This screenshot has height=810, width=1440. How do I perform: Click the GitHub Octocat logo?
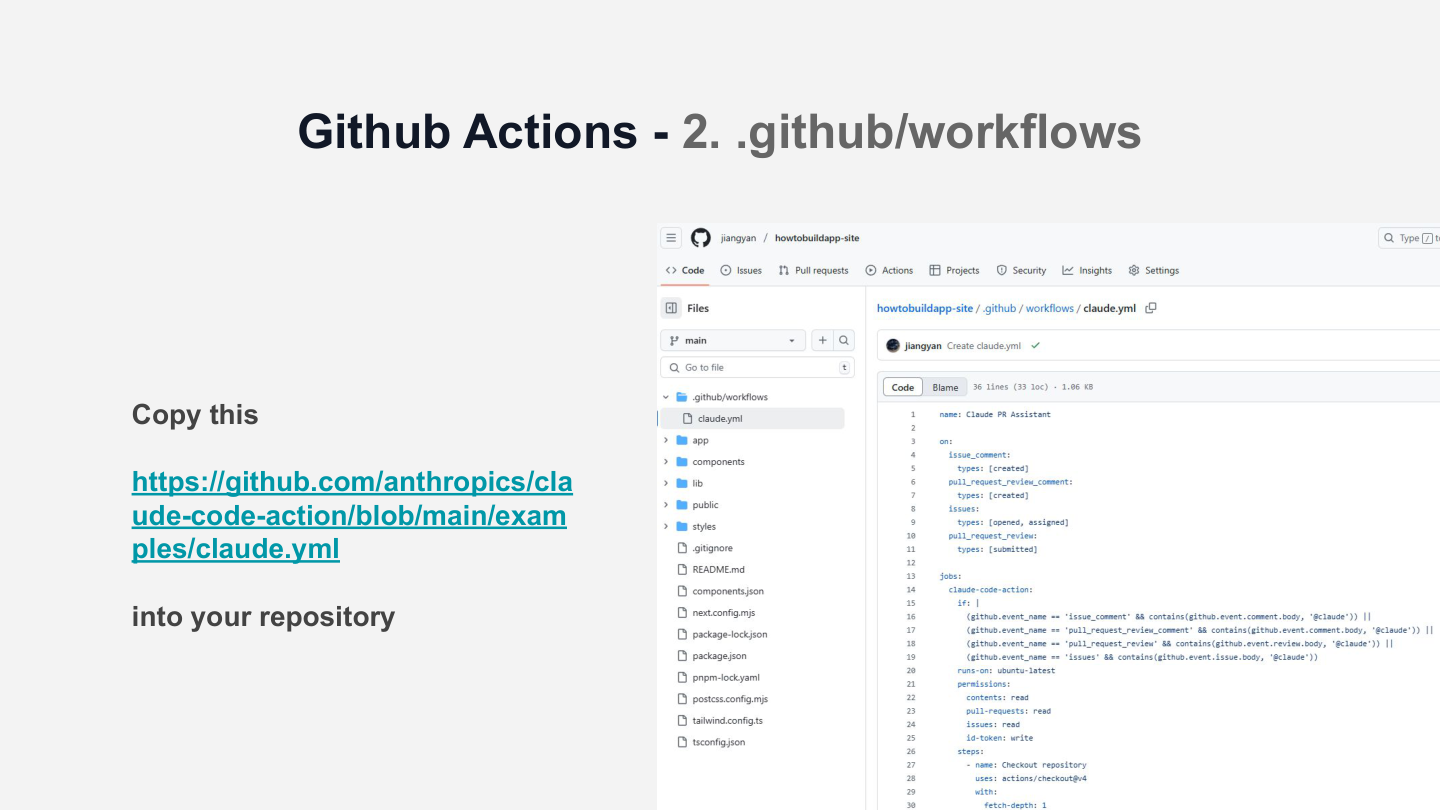click(701, 238)
